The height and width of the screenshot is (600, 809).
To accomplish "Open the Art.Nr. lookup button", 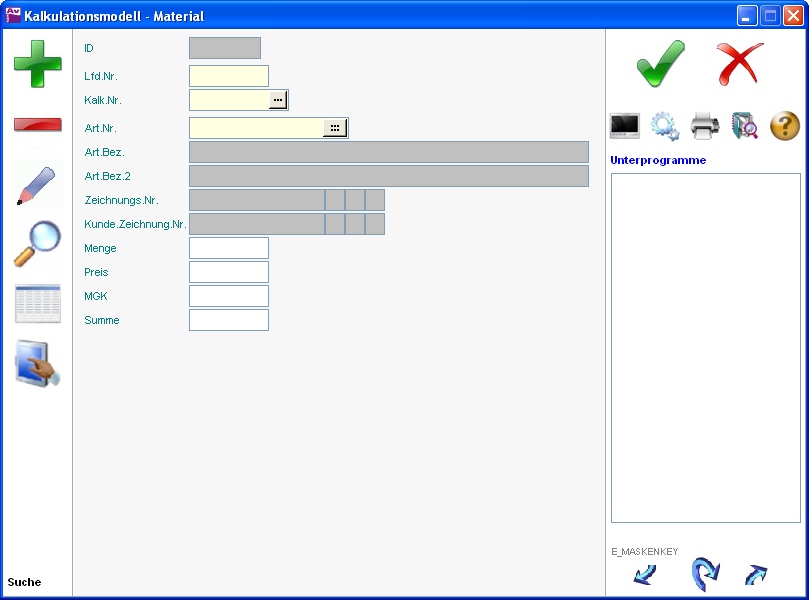I will 335,128.
